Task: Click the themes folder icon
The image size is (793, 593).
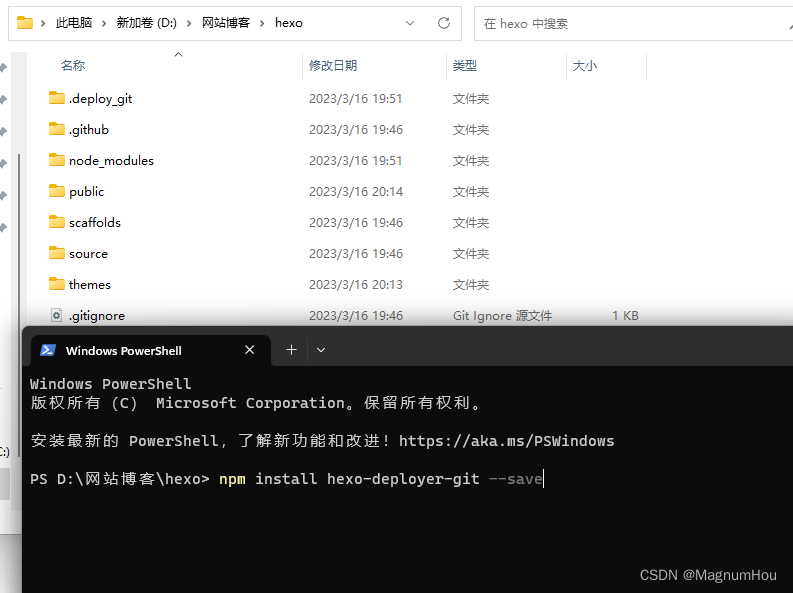Action: coord(56,284)
